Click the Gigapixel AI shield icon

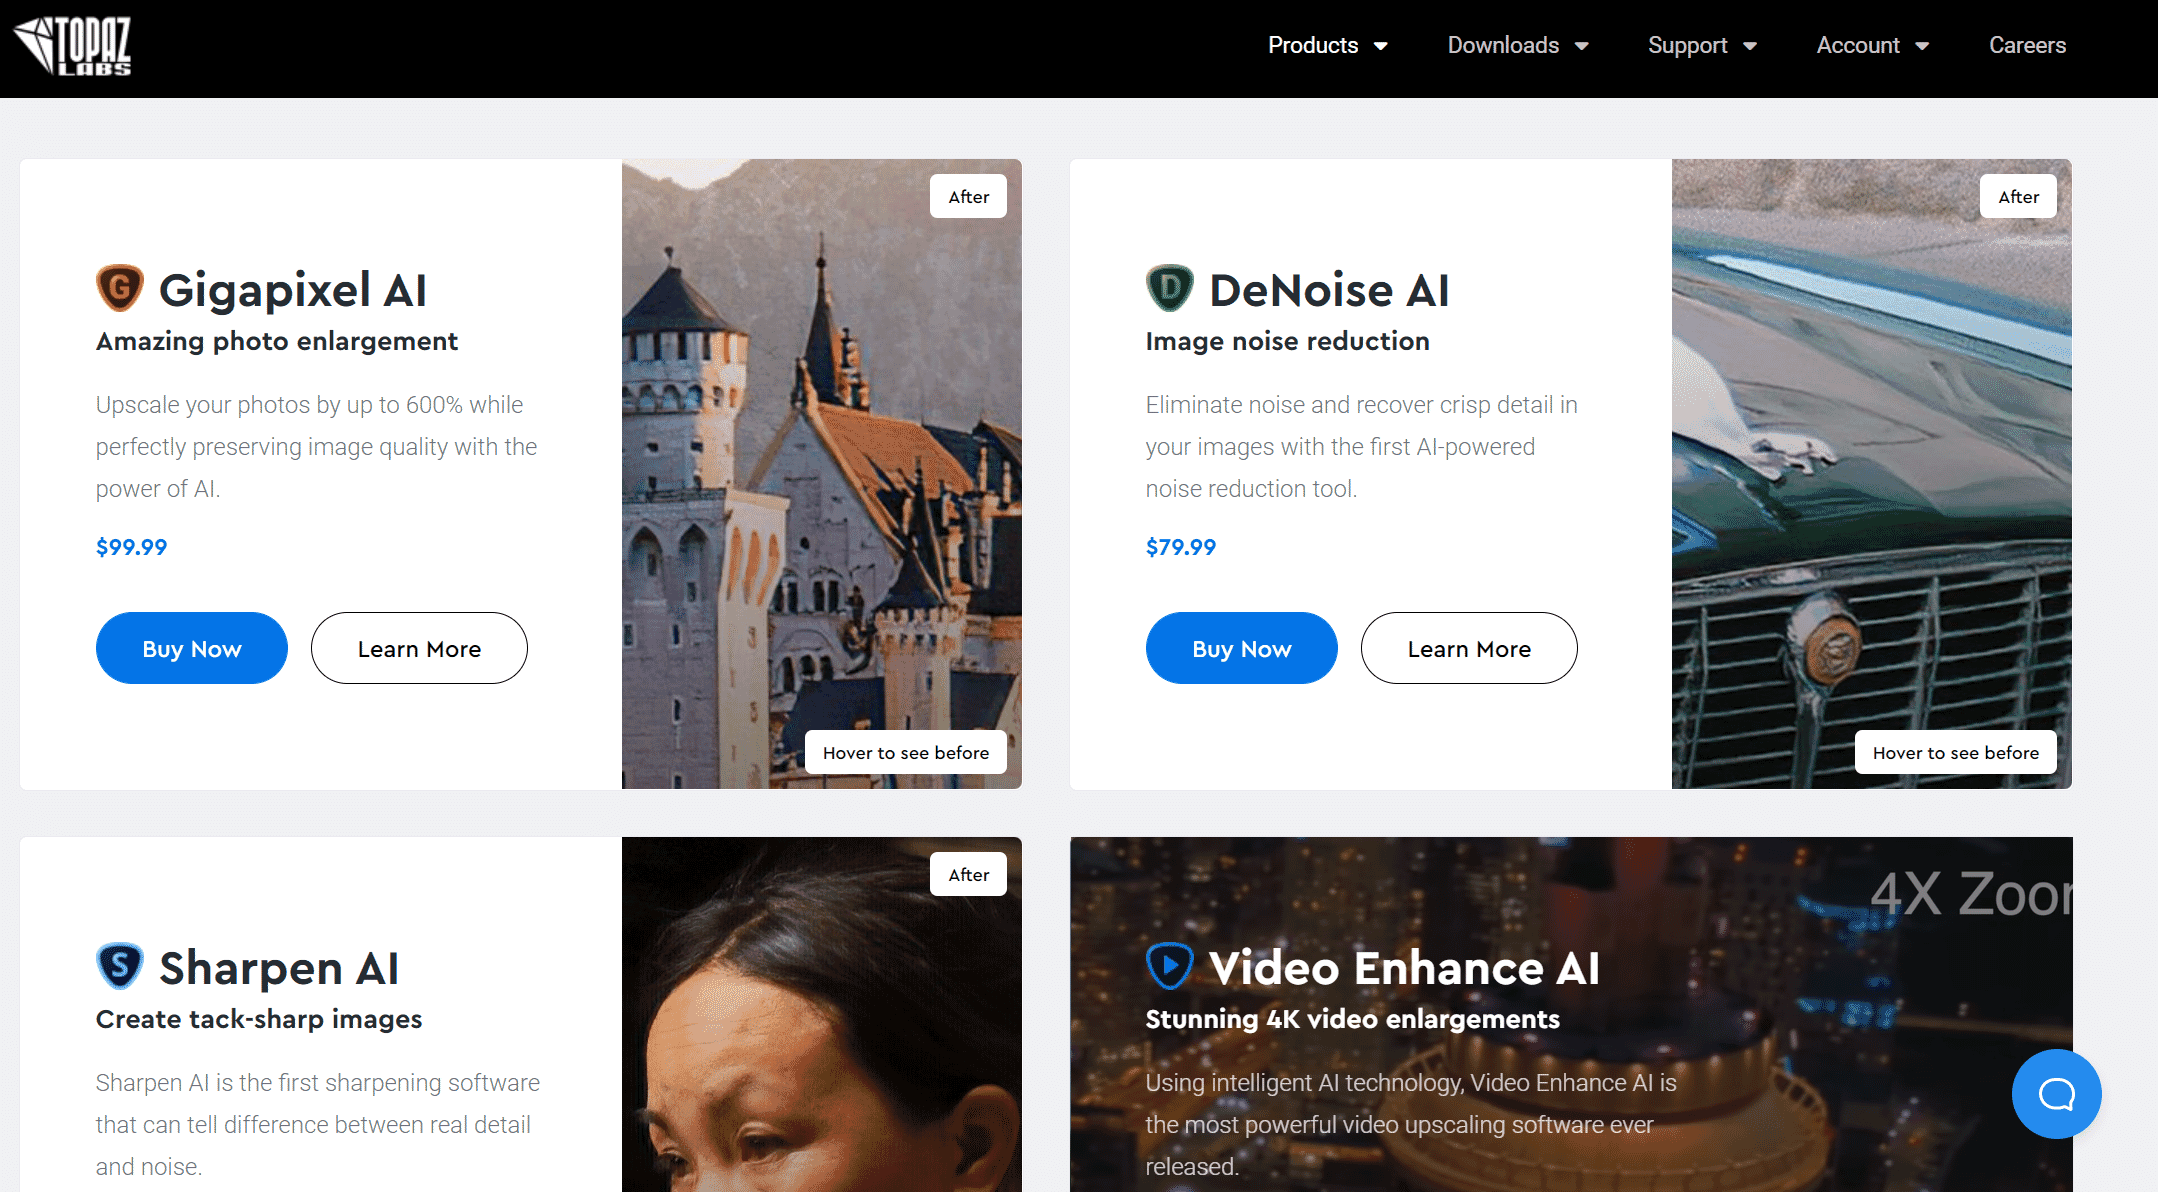120,289
